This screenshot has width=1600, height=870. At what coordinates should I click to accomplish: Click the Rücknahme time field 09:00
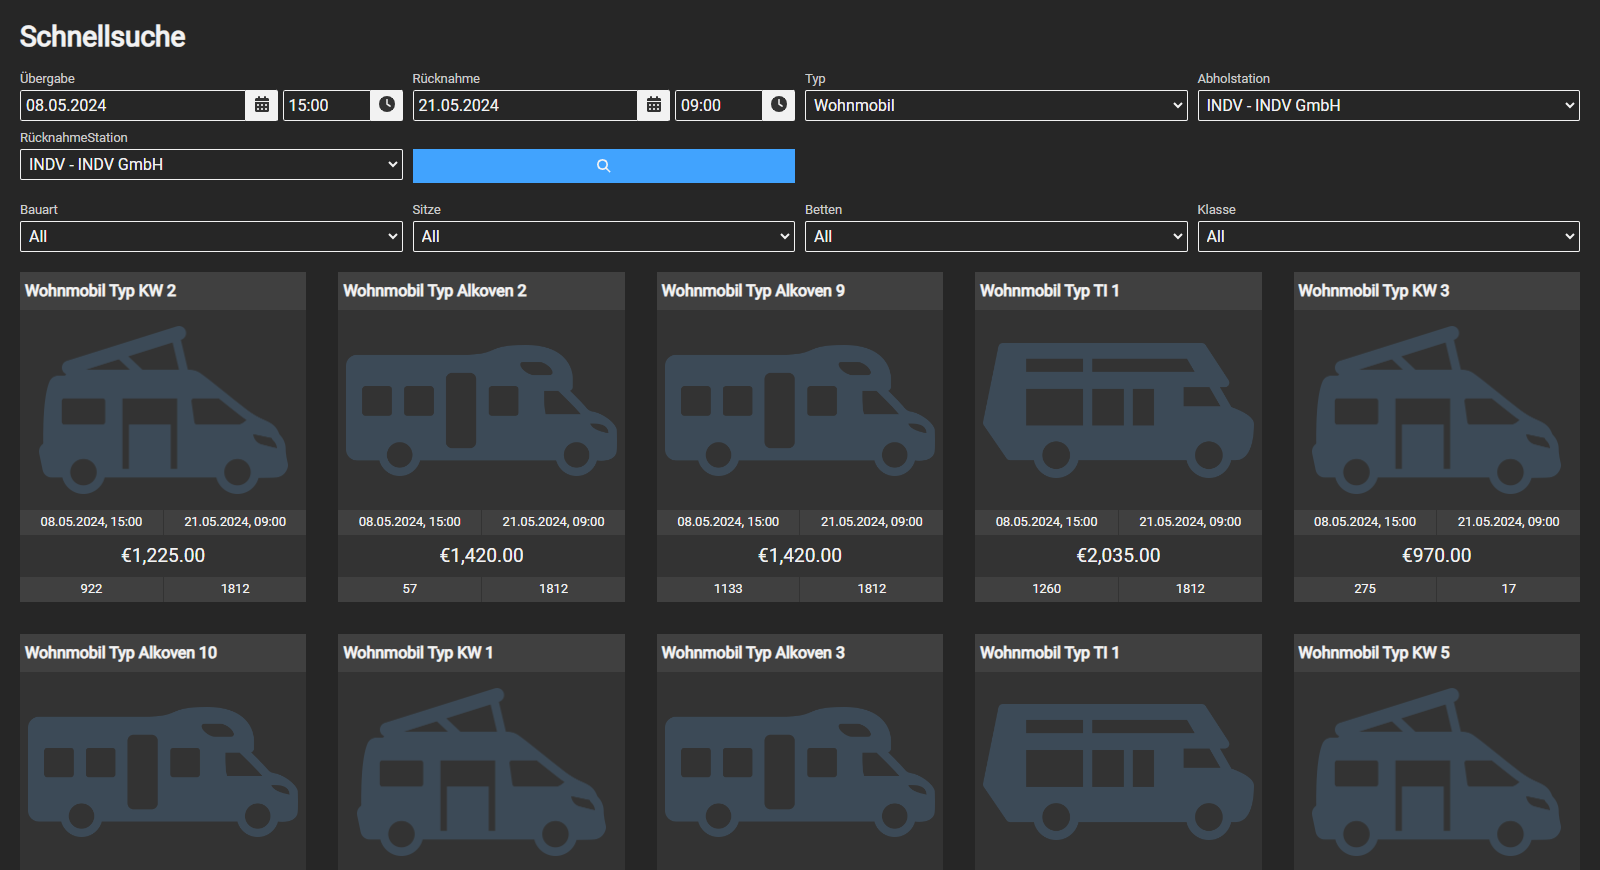click(x=717, y=105)
